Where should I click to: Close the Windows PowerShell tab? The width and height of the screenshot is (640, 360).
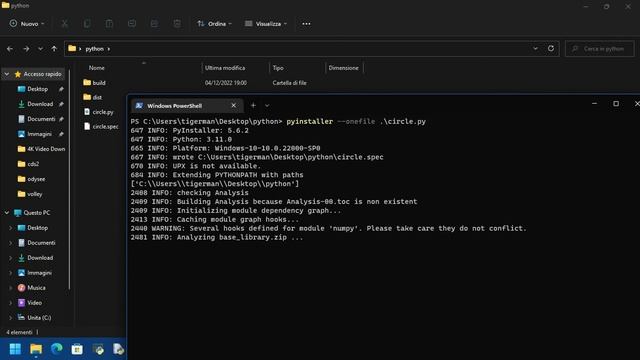coord(233,105)
